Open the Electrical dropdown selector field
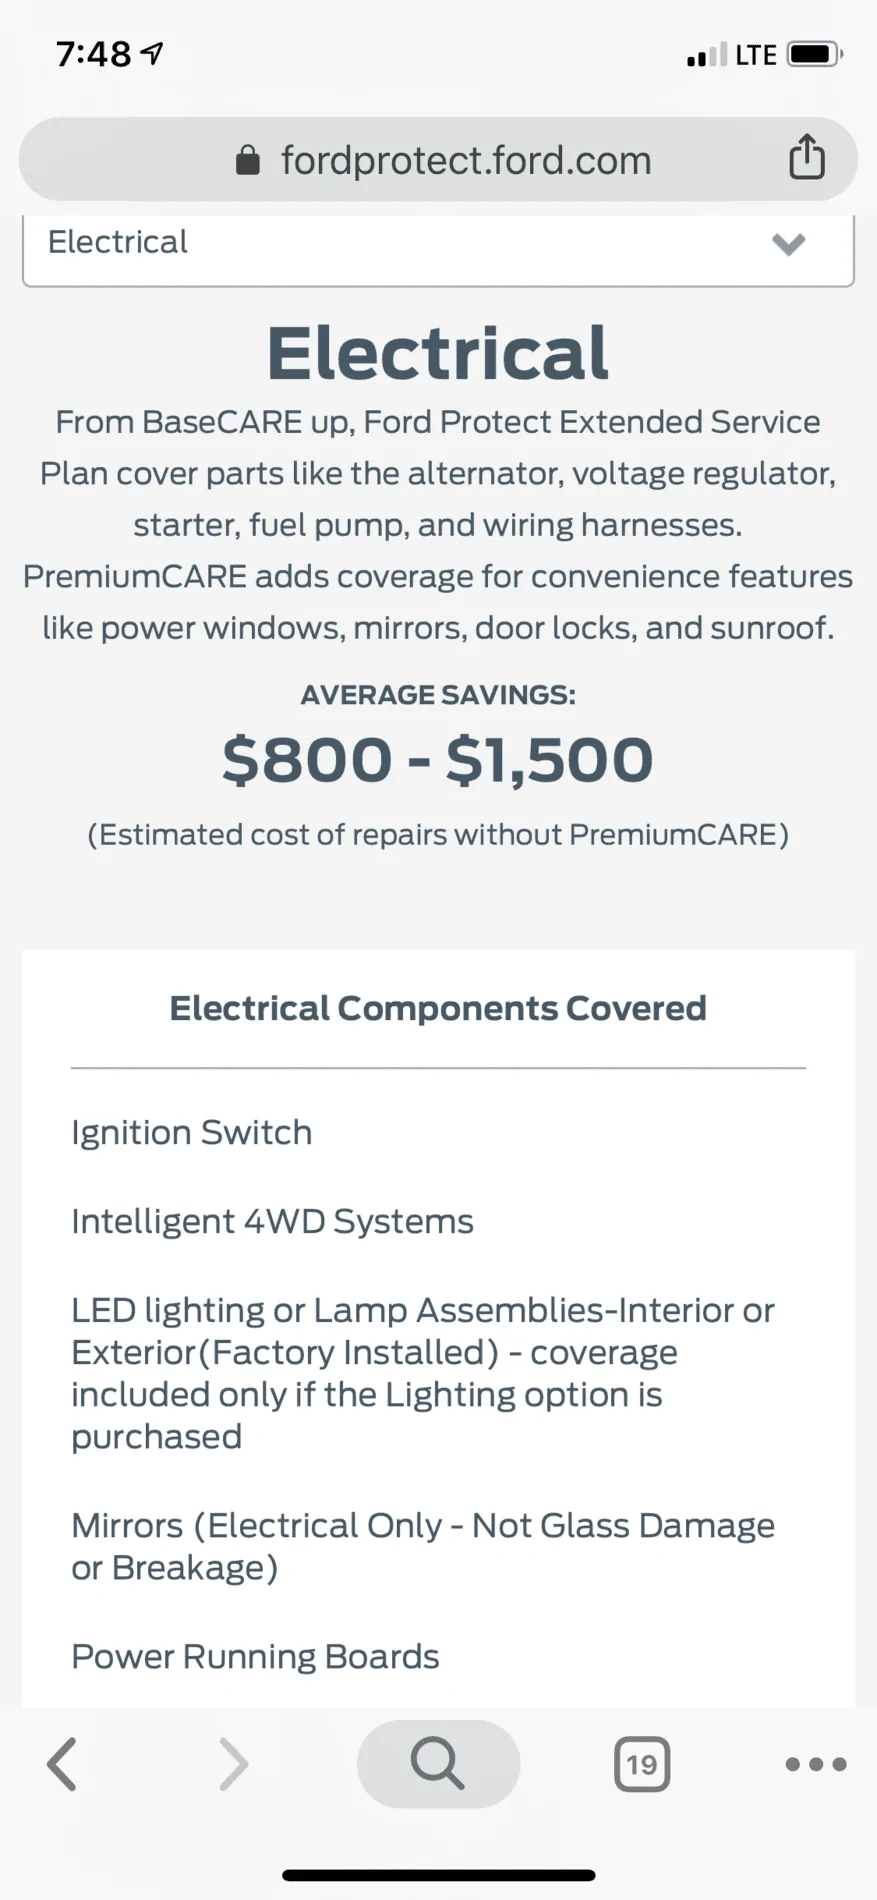The height and width of the screenshot is (1900, 877). point(438,246)
